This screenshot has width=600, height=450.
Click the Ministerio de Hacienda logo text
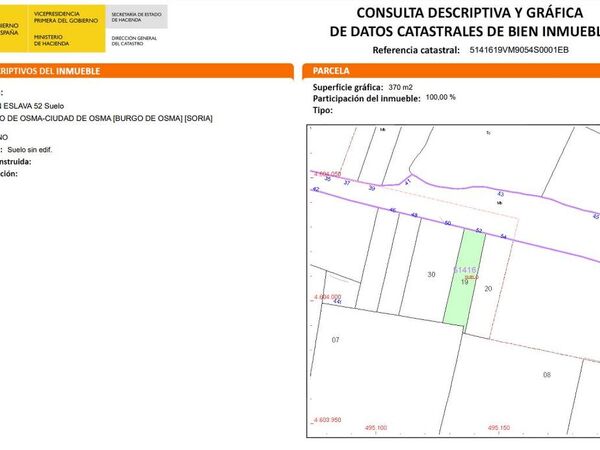click(x=51, y=40)
